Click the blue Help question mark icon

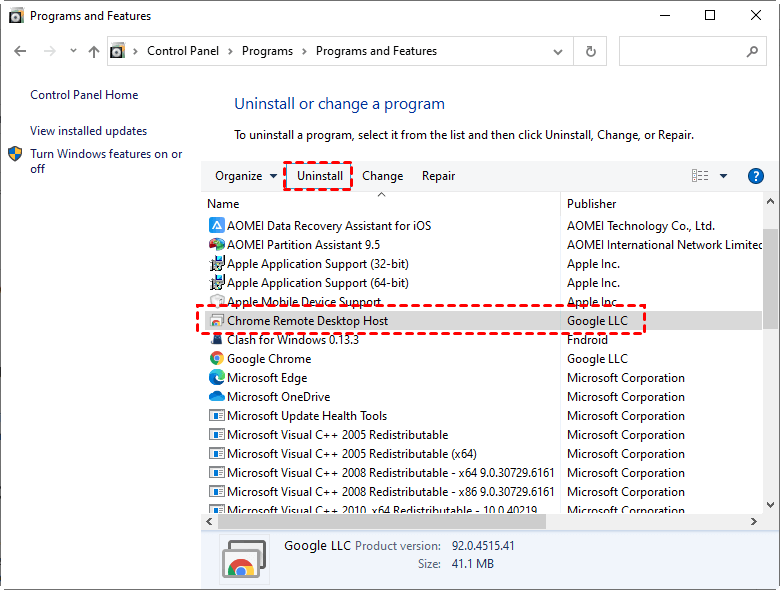click(x=756, y=176)
